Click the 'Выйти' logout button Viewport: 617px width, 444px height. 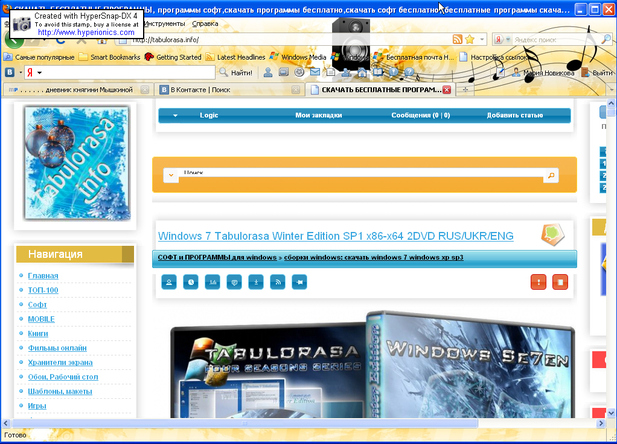pos(598,72)
